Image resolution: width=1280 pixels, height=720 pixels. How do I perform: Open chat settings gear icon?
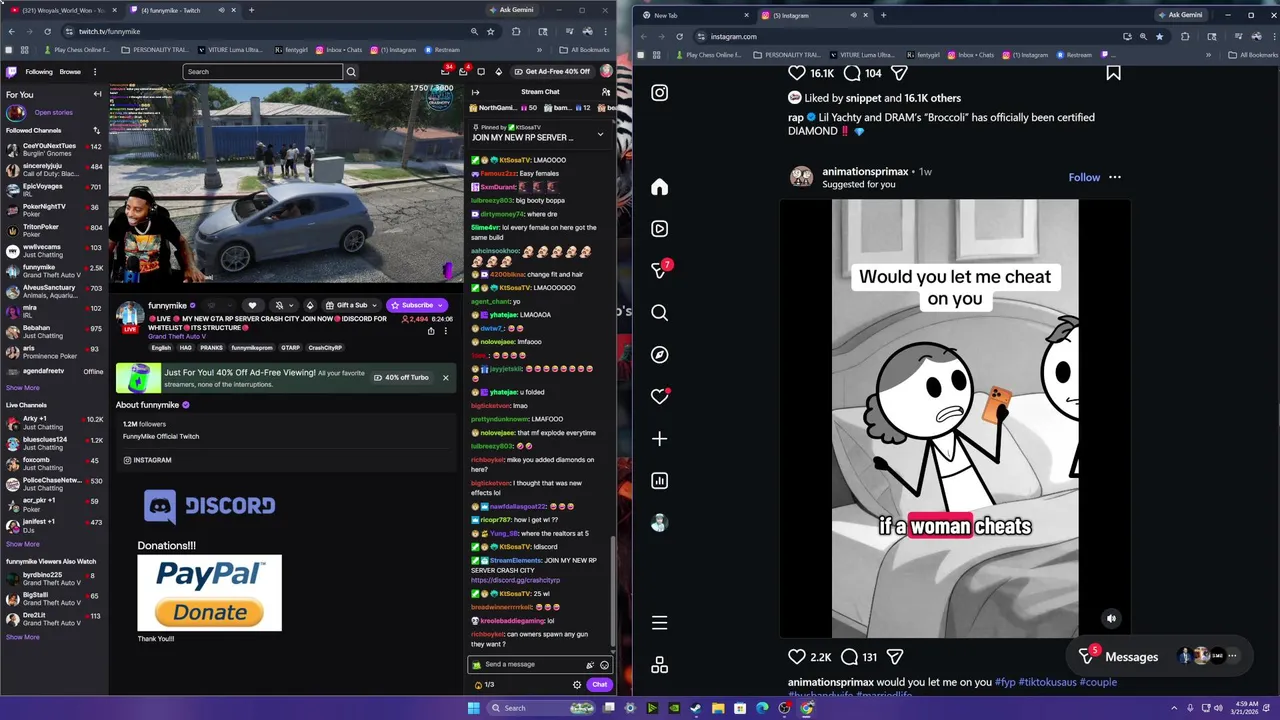coord(577,685)
